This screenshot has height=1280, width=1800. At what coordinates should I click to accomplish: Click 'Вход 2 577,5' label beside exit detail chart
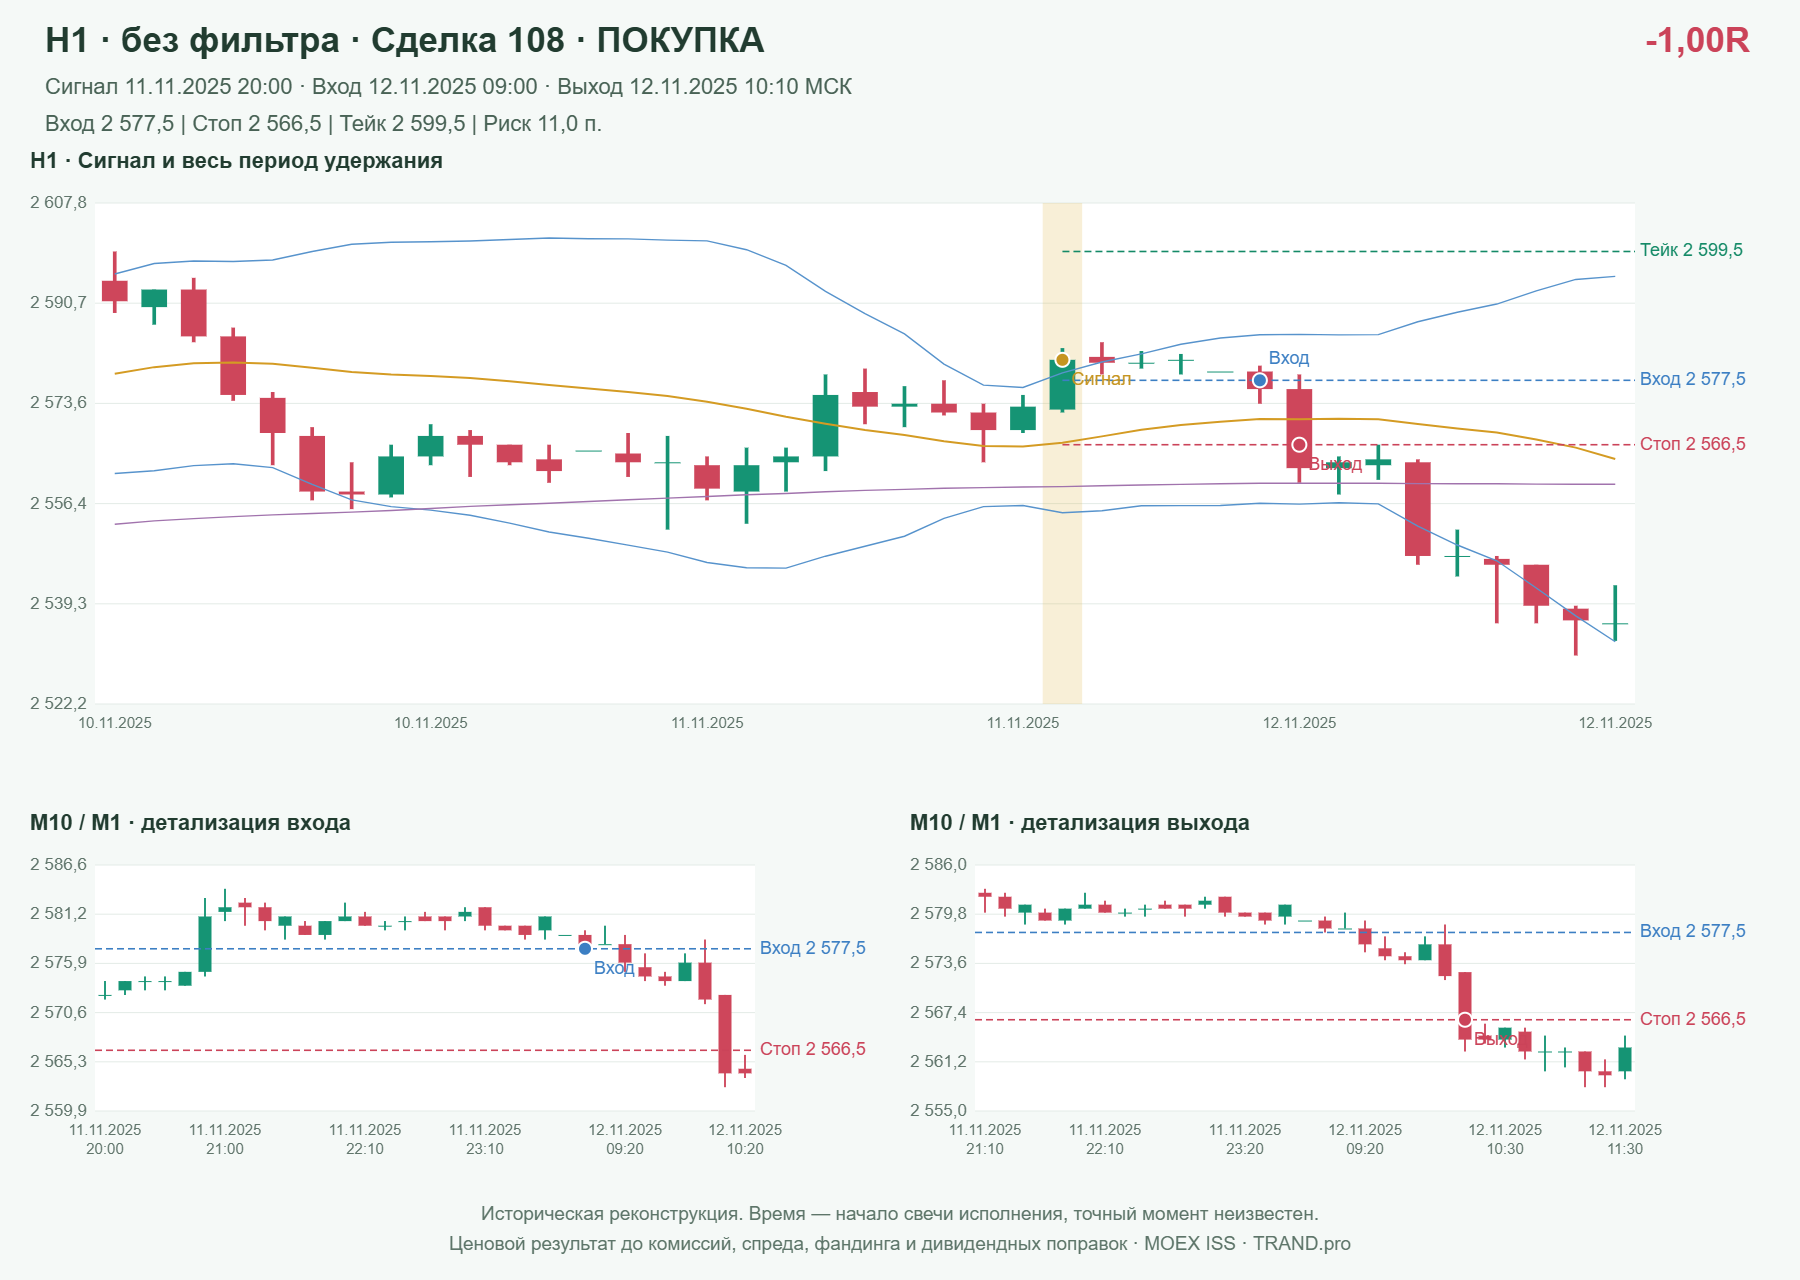point(1693,931)
